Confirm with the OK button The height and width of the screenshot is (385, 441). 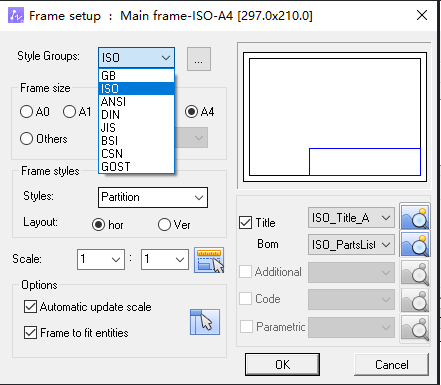coord(282,365)
